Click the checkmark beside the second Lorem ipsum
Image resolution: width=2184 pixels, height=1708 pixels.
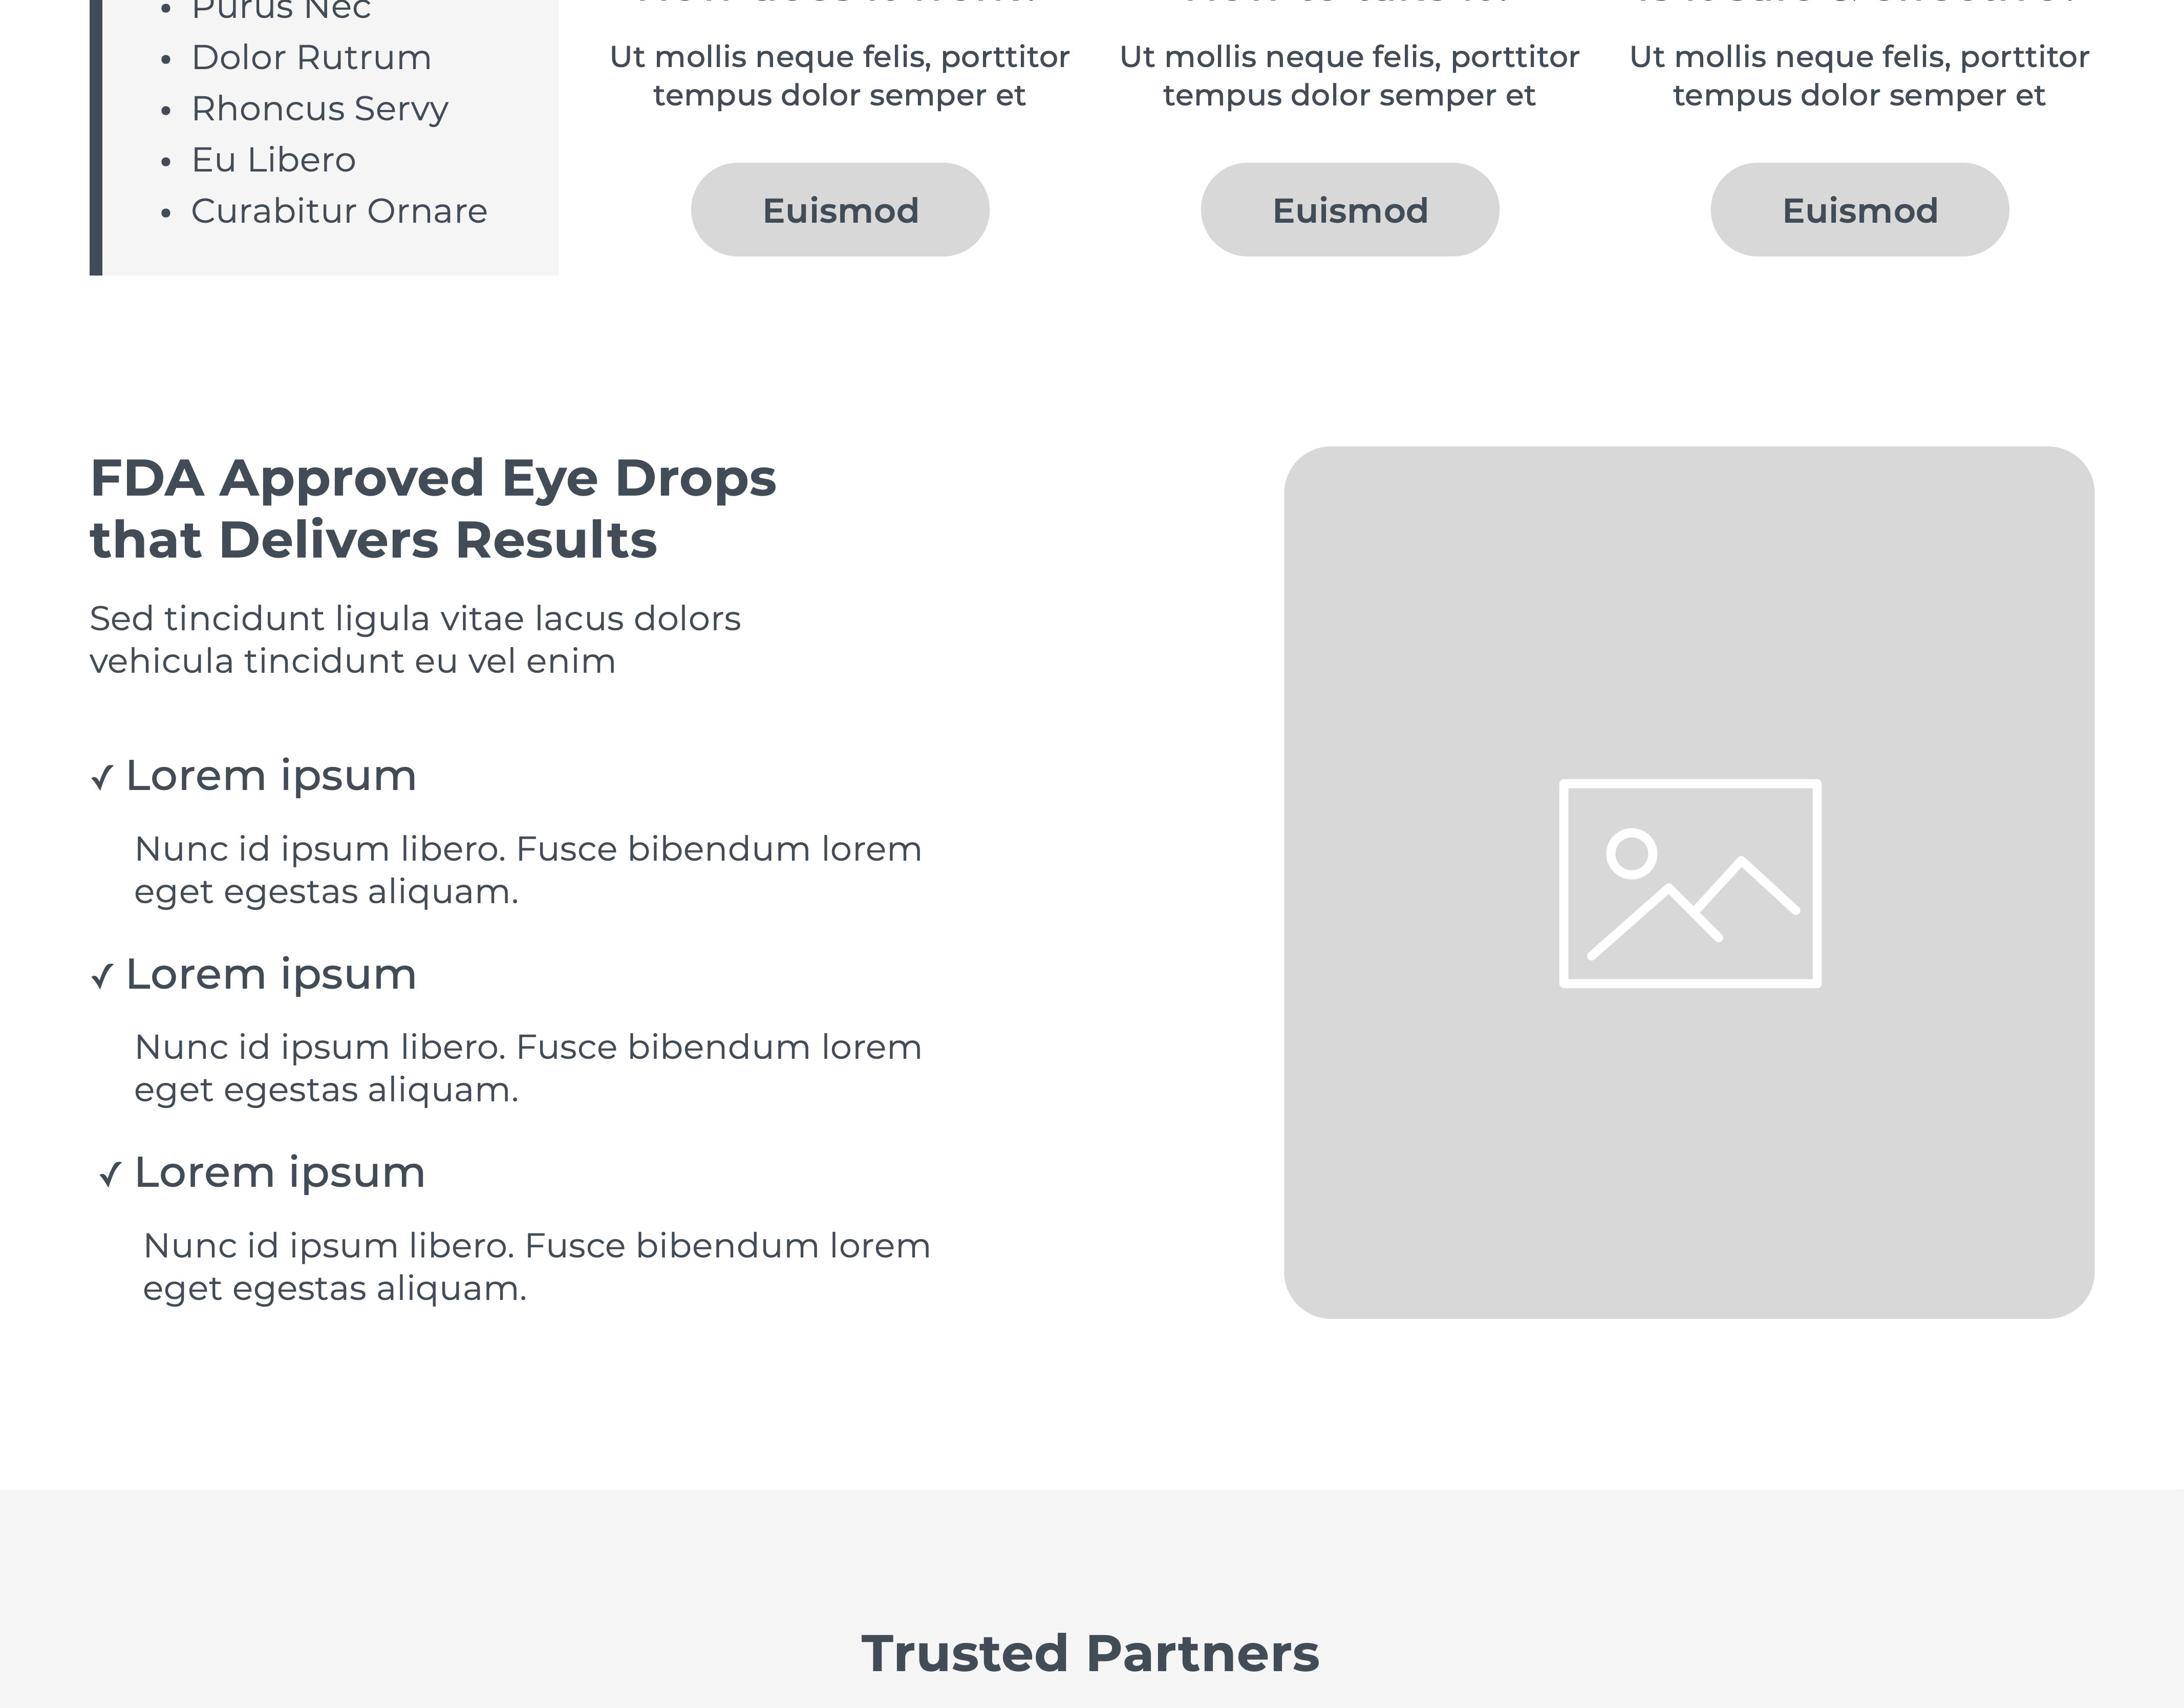pyautogui.click(x=102, y=976)
